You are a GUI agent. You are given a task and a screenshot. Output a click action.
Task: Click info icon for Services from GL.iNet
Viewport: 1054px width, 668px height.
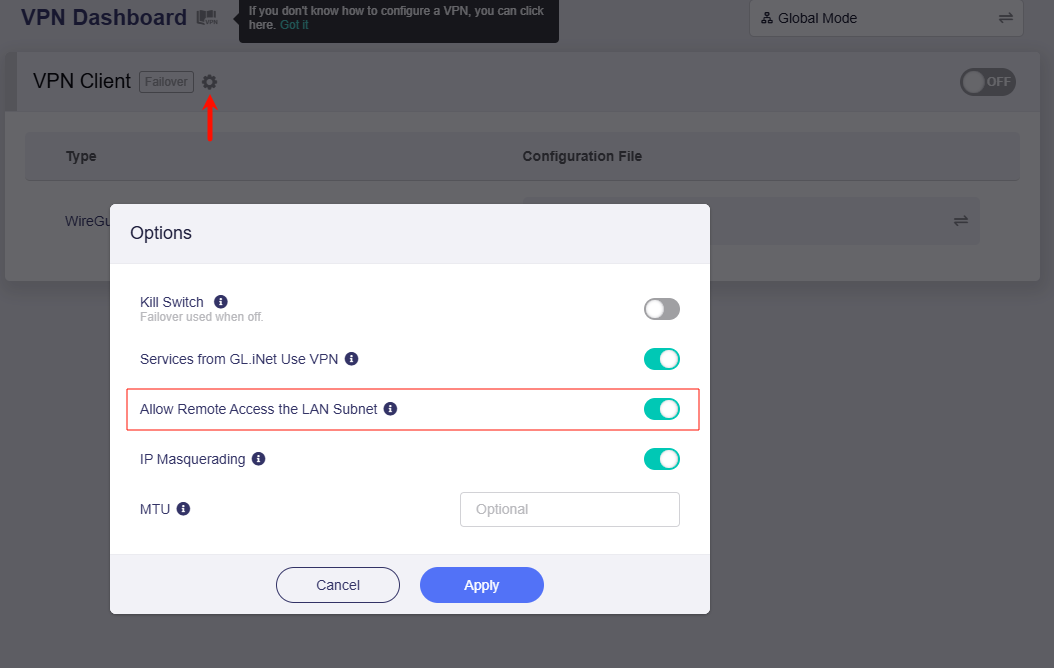tap(351, 358)
